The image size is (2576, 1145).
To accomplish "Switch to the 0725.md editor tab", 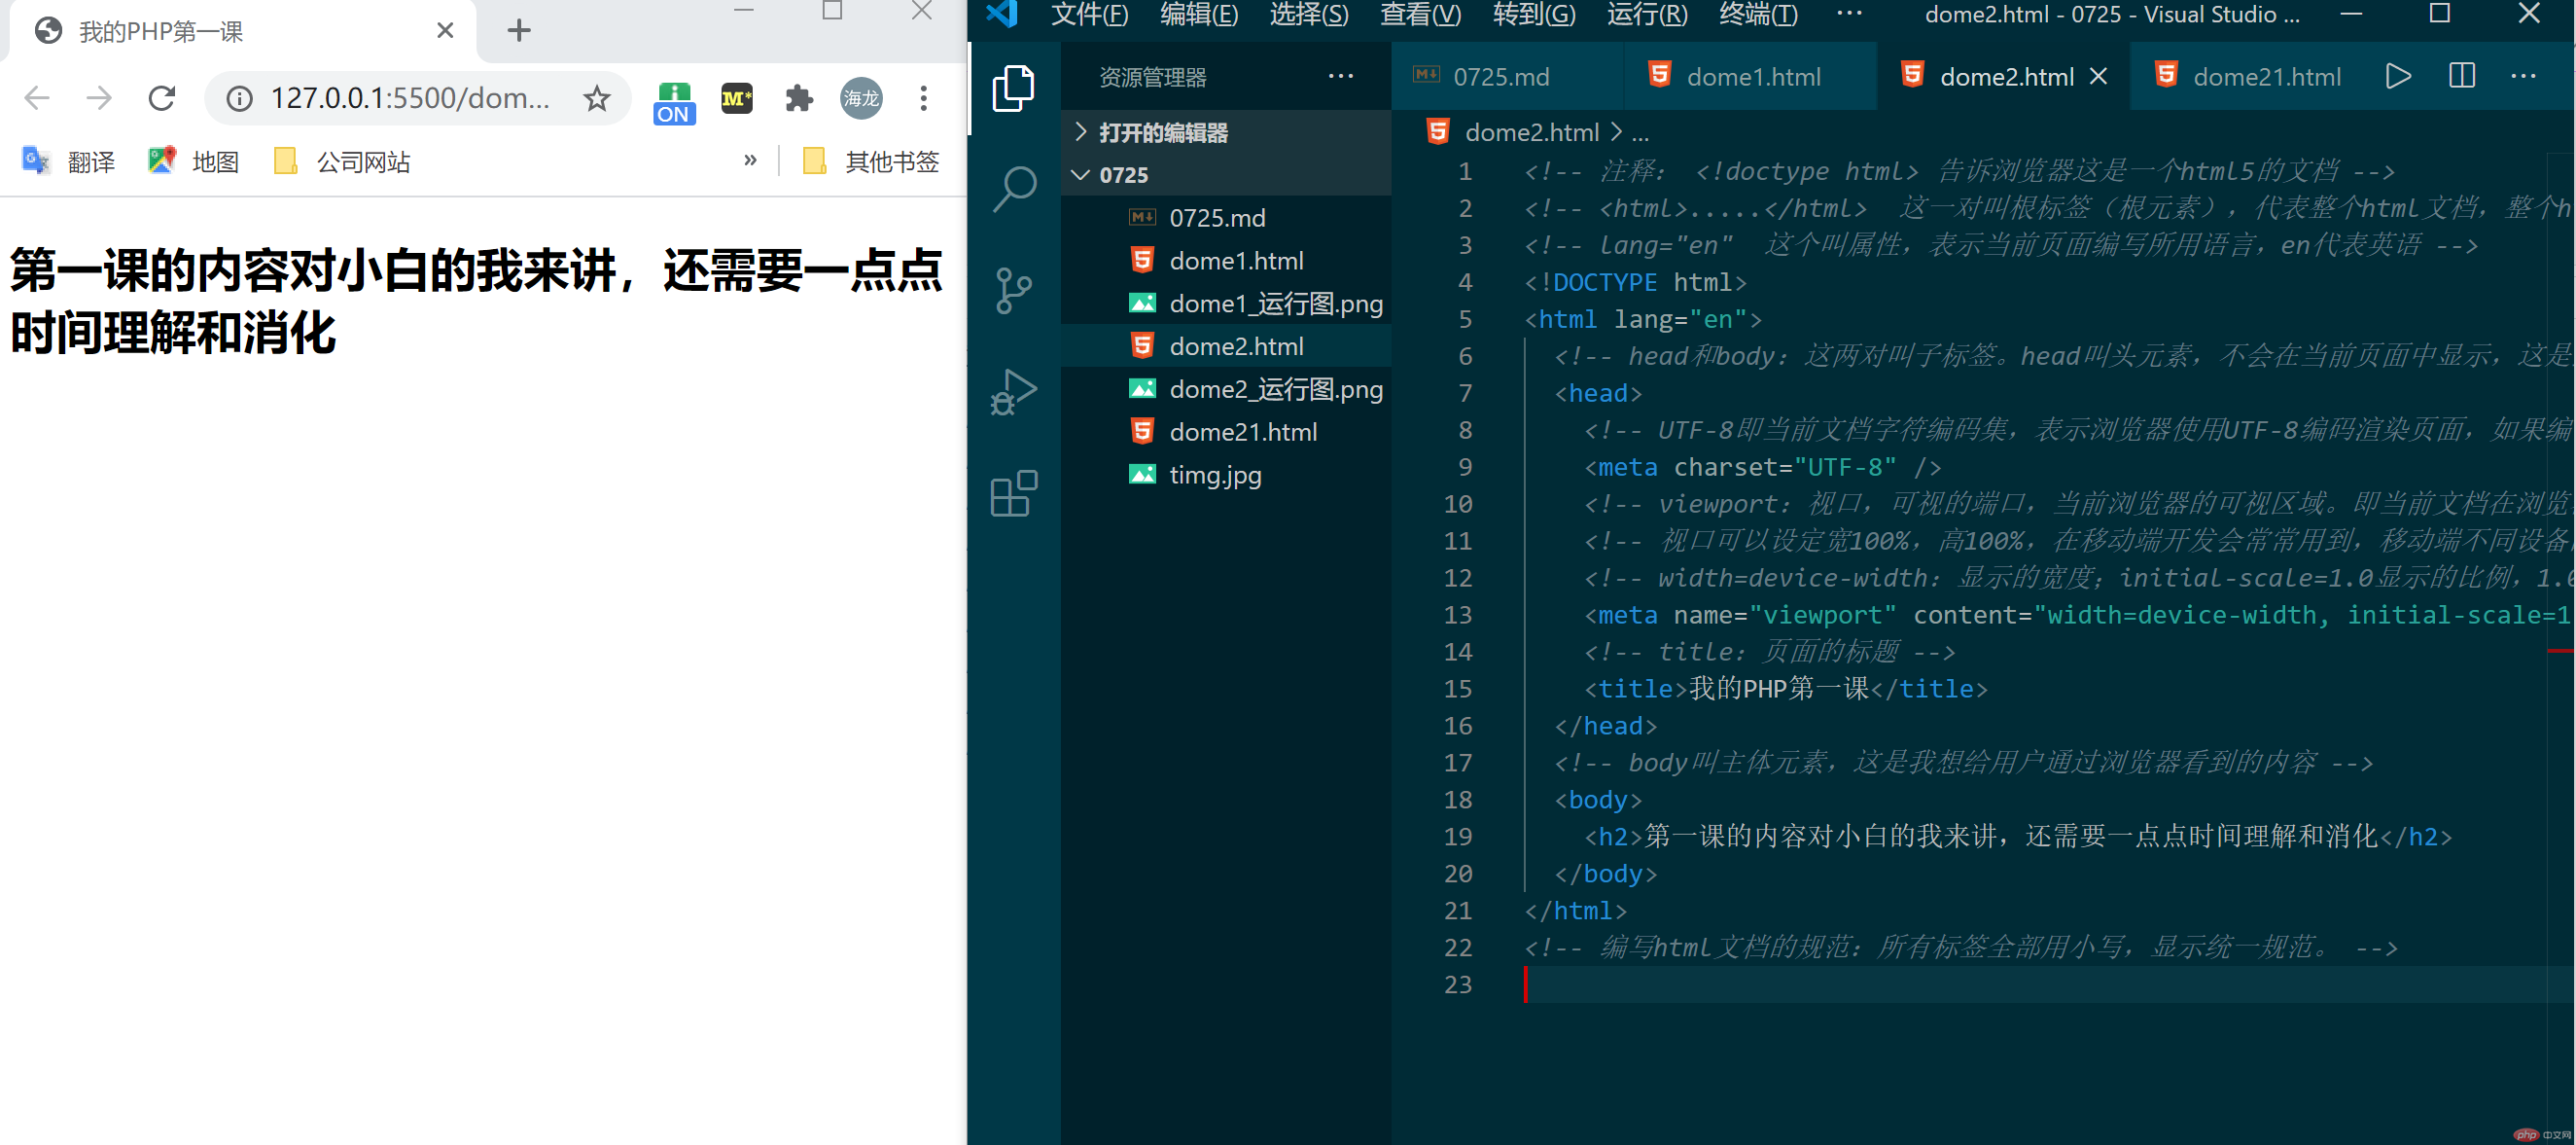I will (1505, 76).
